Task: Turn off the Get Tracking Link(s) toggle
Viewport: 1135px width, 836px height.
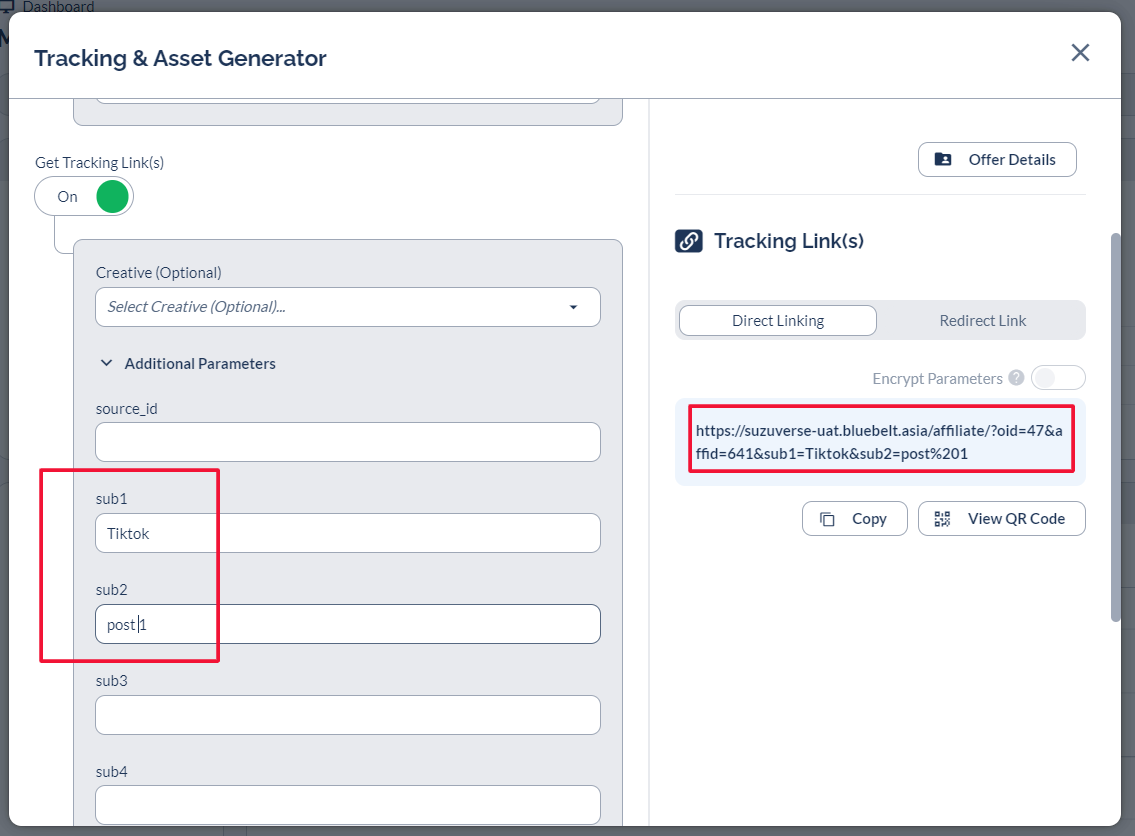Action: coord(84,197)
